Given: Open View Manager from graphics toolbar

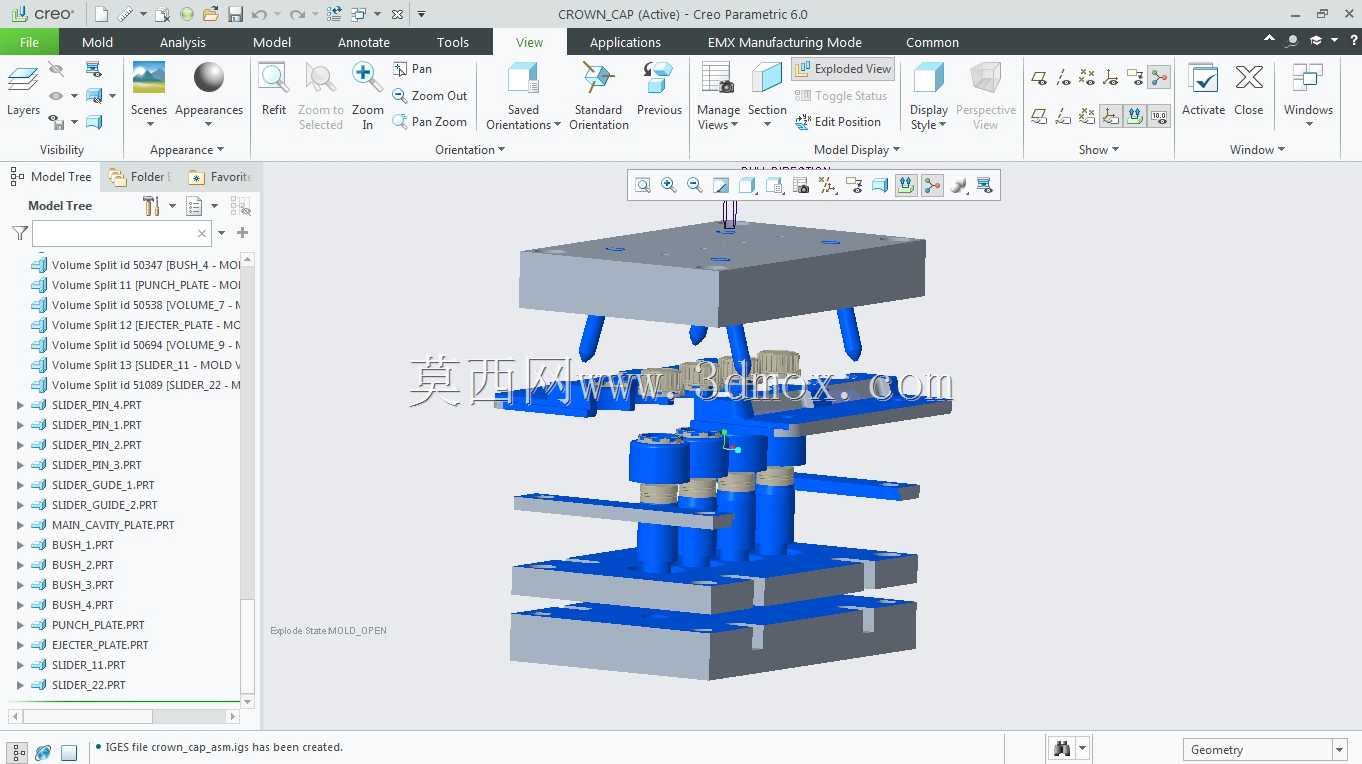Looking at the screenshot, I should coord(800,185).
